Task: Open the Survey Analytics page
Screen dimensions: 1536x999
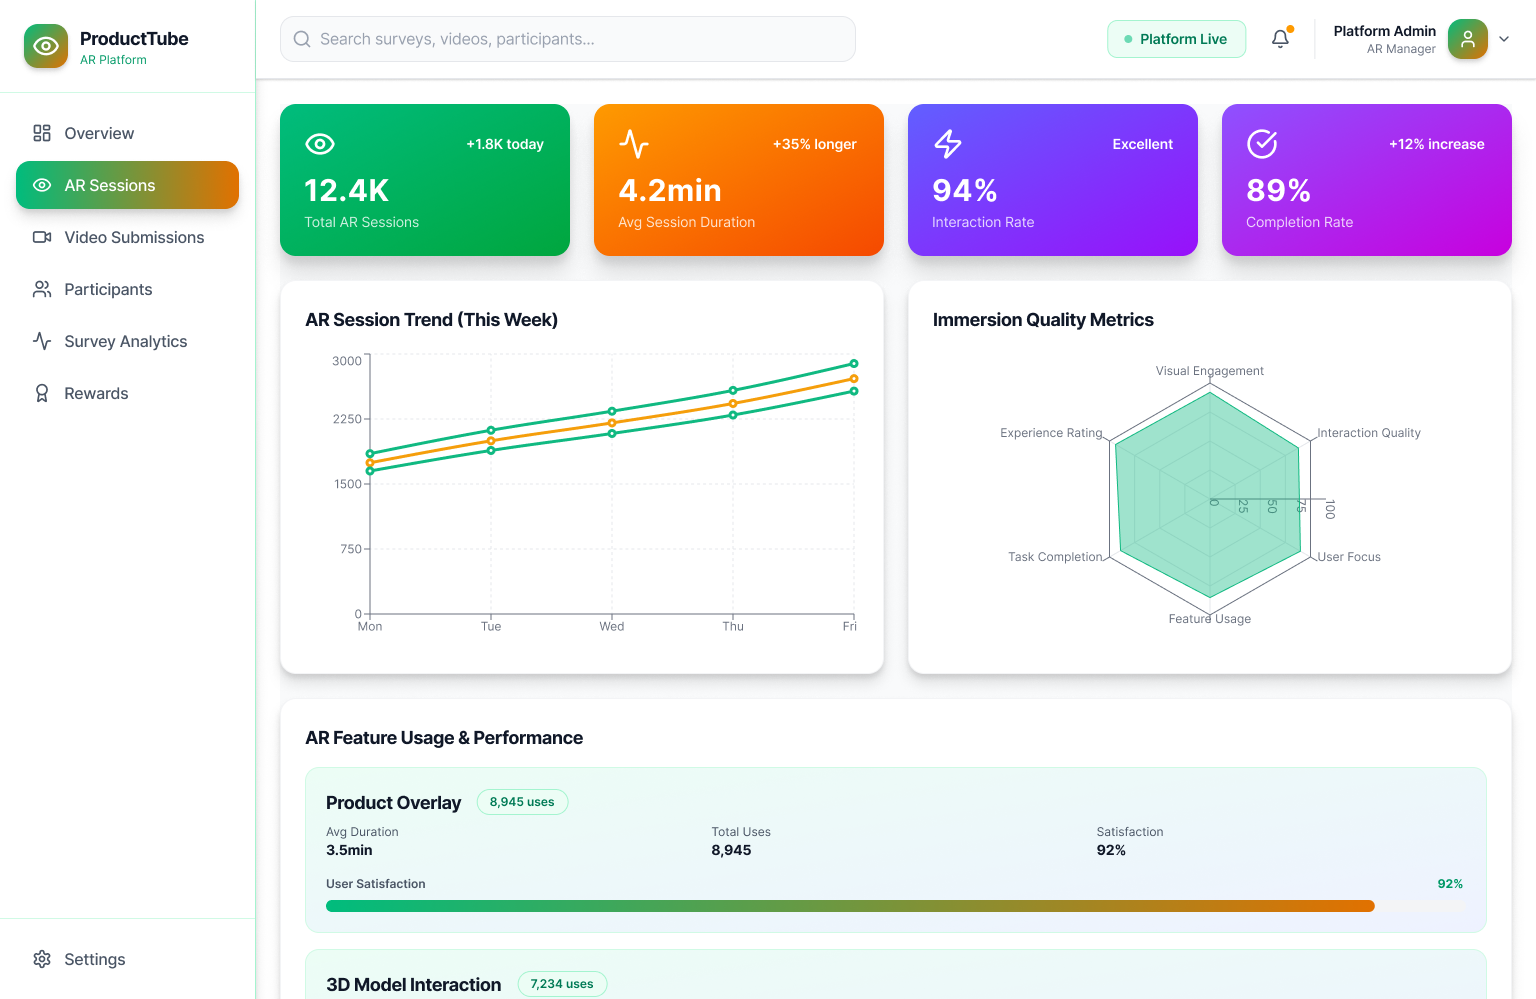Action: 125,341
